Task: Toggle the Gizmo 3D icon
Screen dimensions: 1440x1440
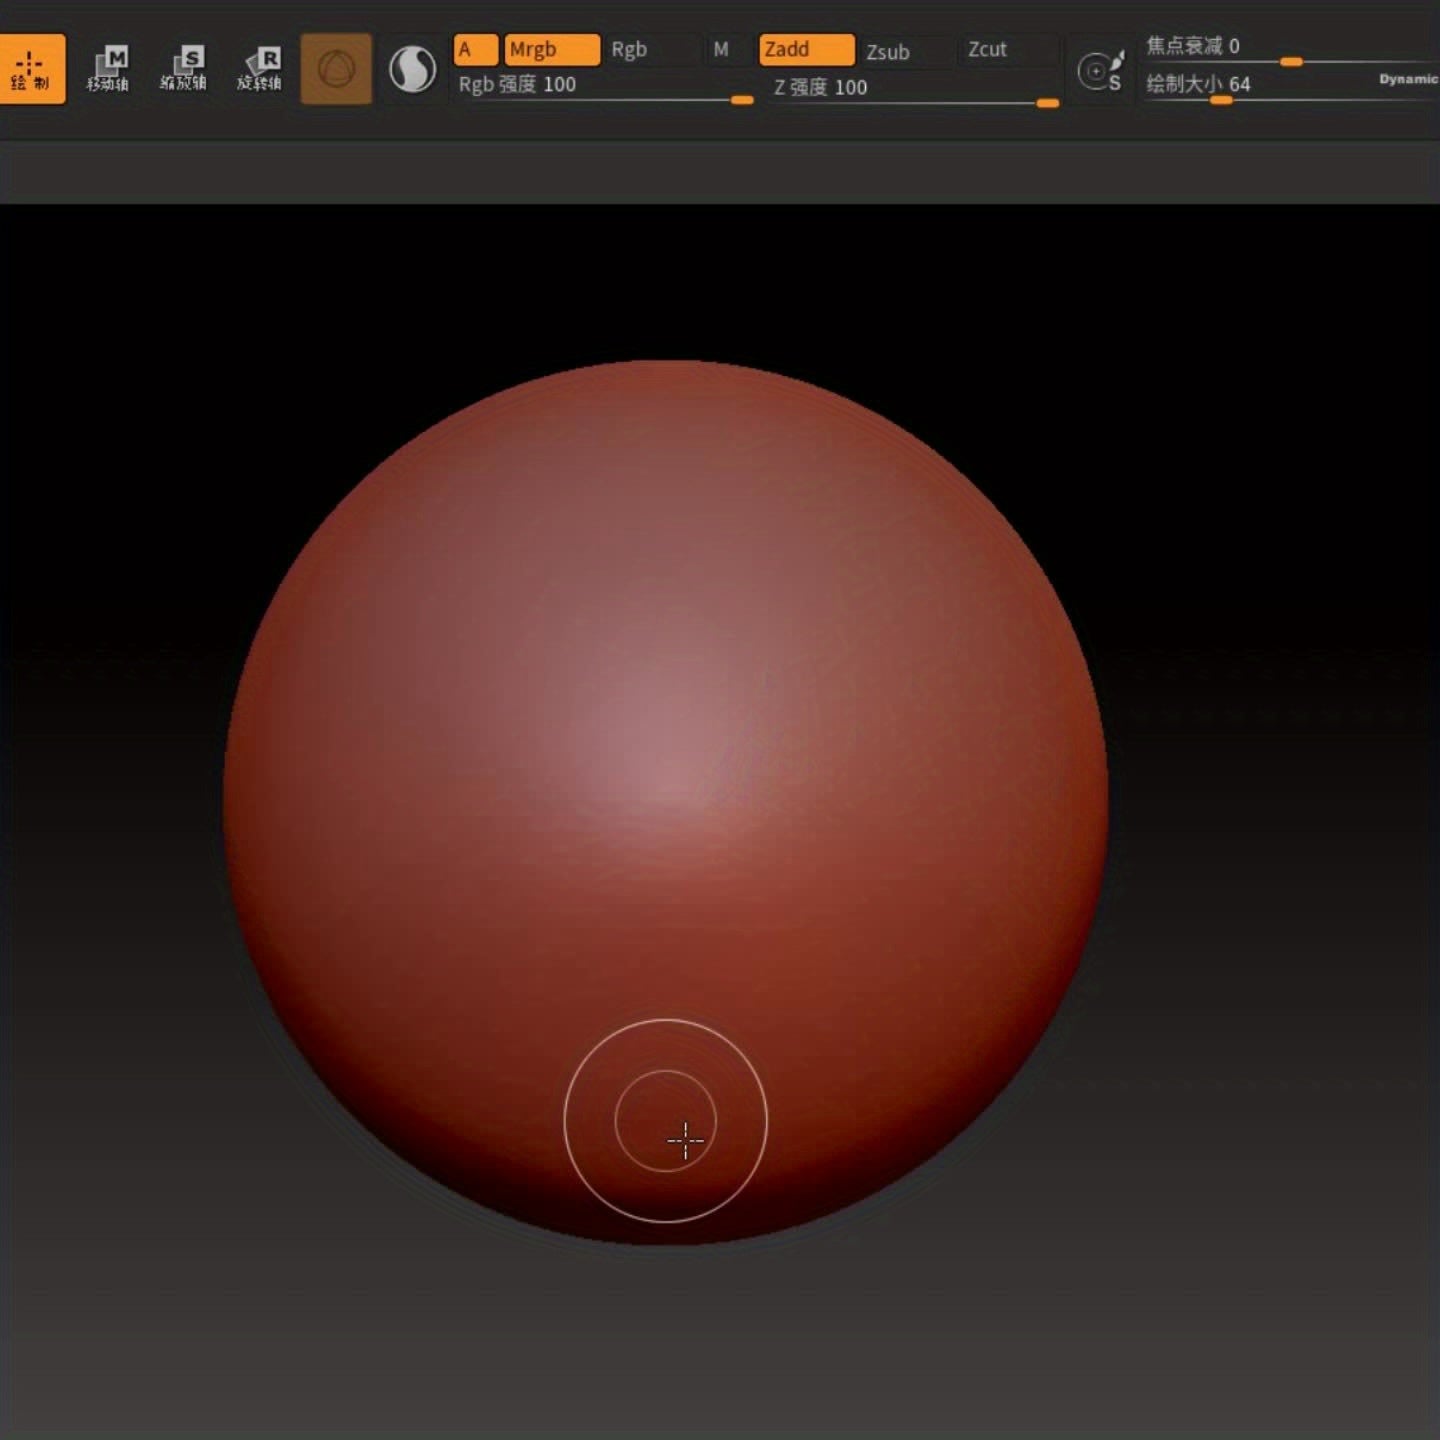Action: [x=336, y=69]
